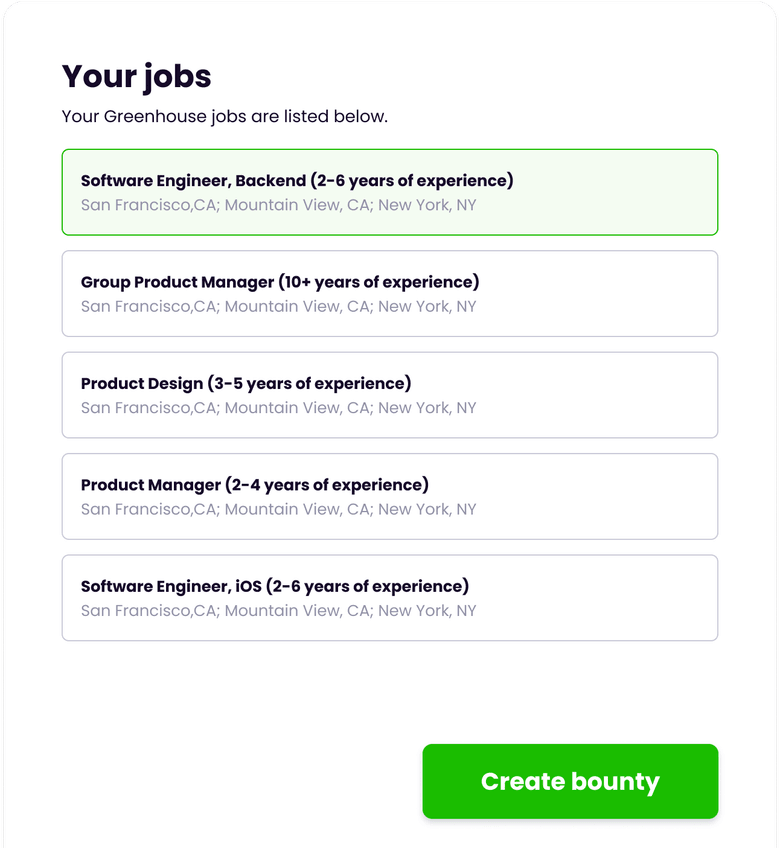Image resolution: width=780 pixels, height=848 pixels.
Task: Choose the Product Design job card
Action: click(389, 395)
